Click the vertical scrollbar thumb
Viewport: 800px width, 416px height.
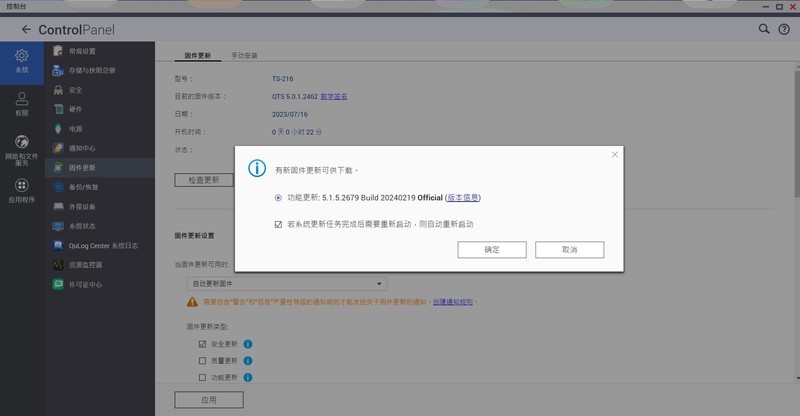point(797,133)
